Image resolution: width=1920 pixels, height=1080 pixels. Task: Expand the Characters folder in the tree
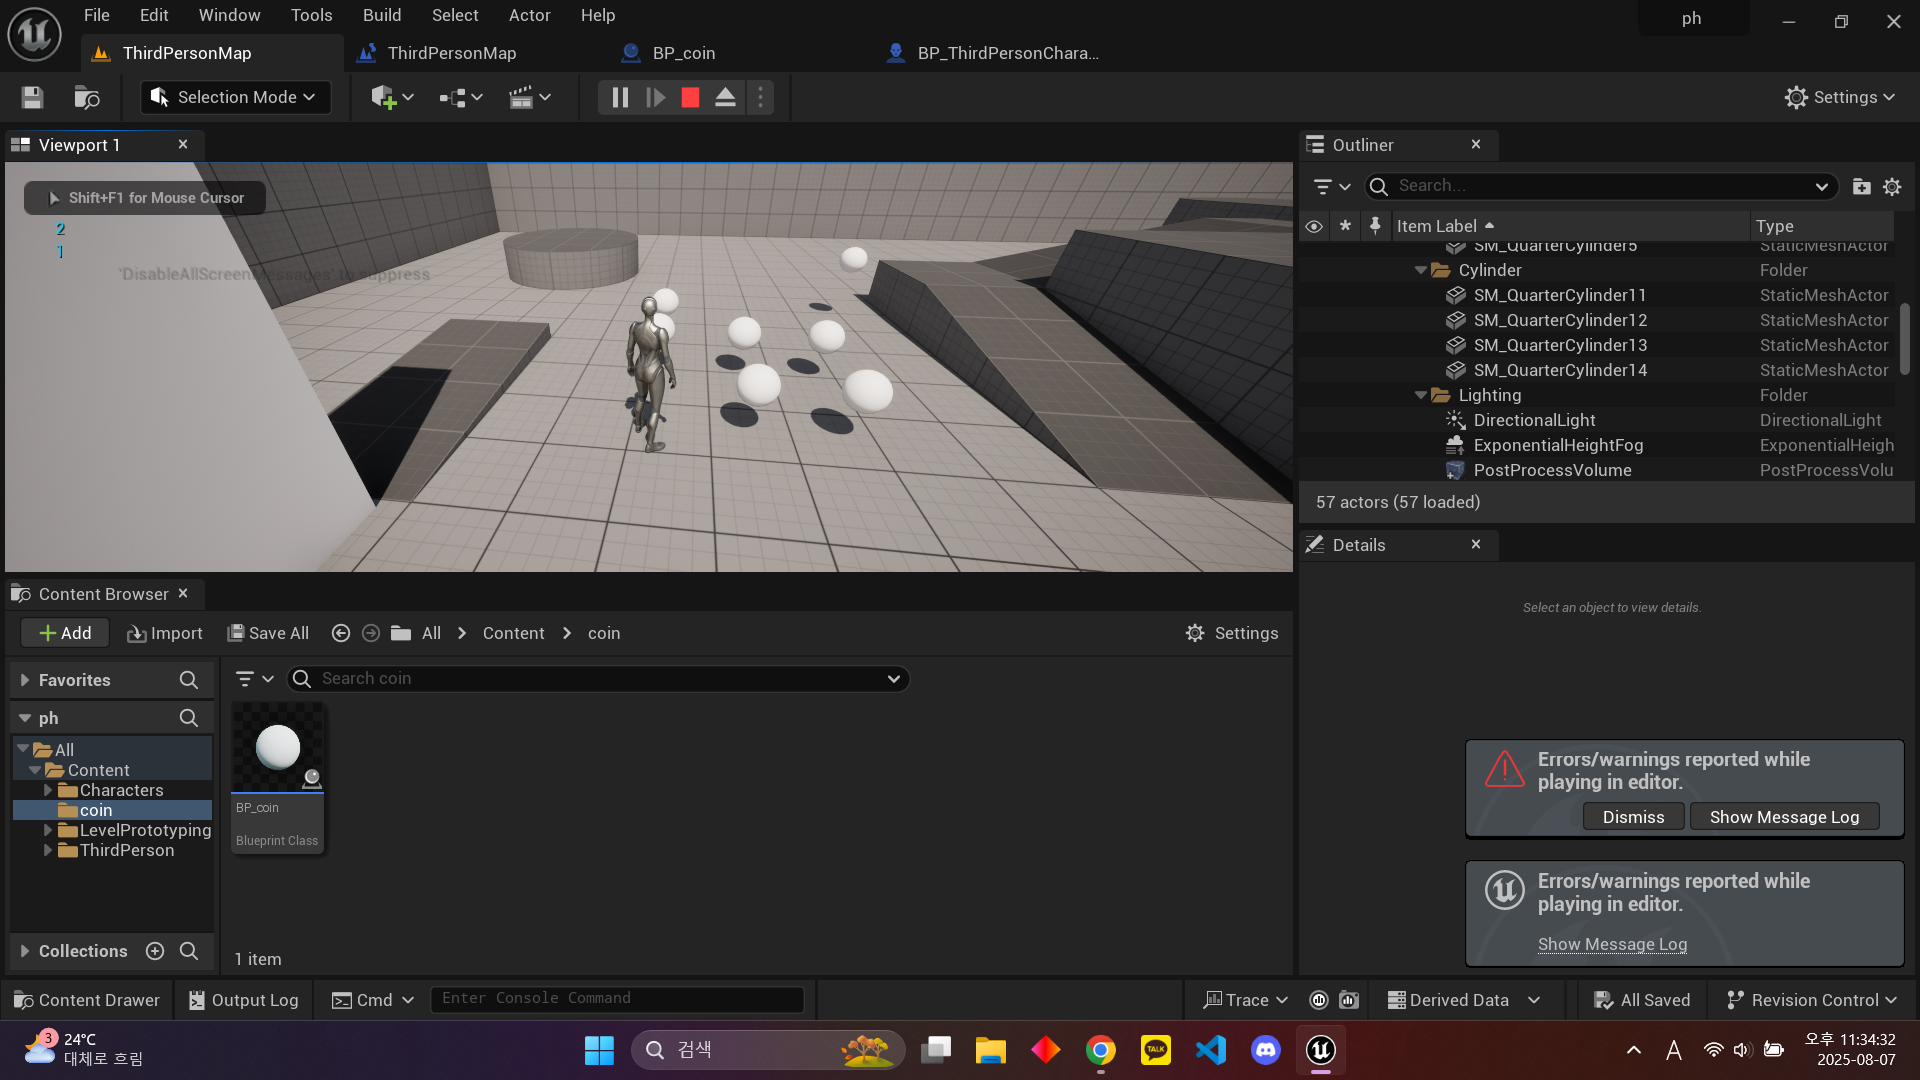coord(47,790)
